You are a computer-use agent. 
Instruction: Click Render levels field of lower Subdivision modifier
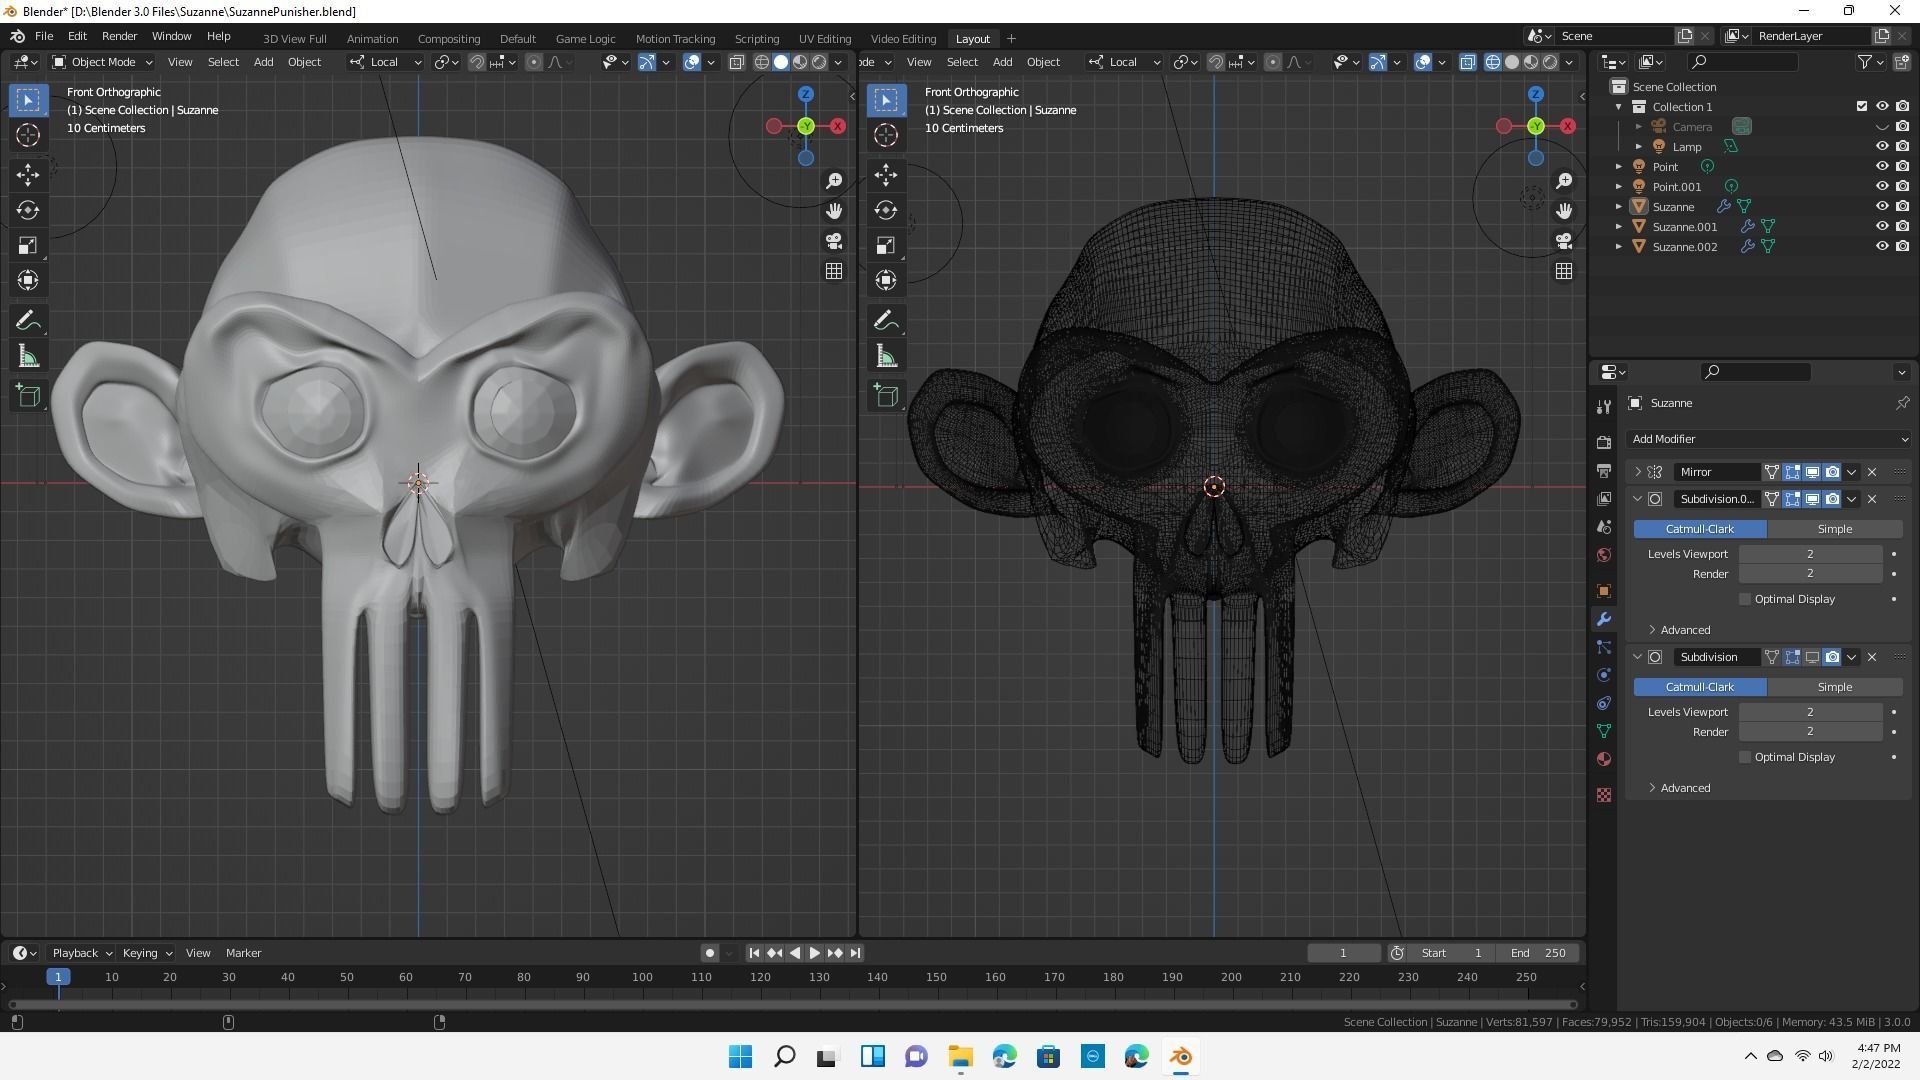tap(1810, 732)
